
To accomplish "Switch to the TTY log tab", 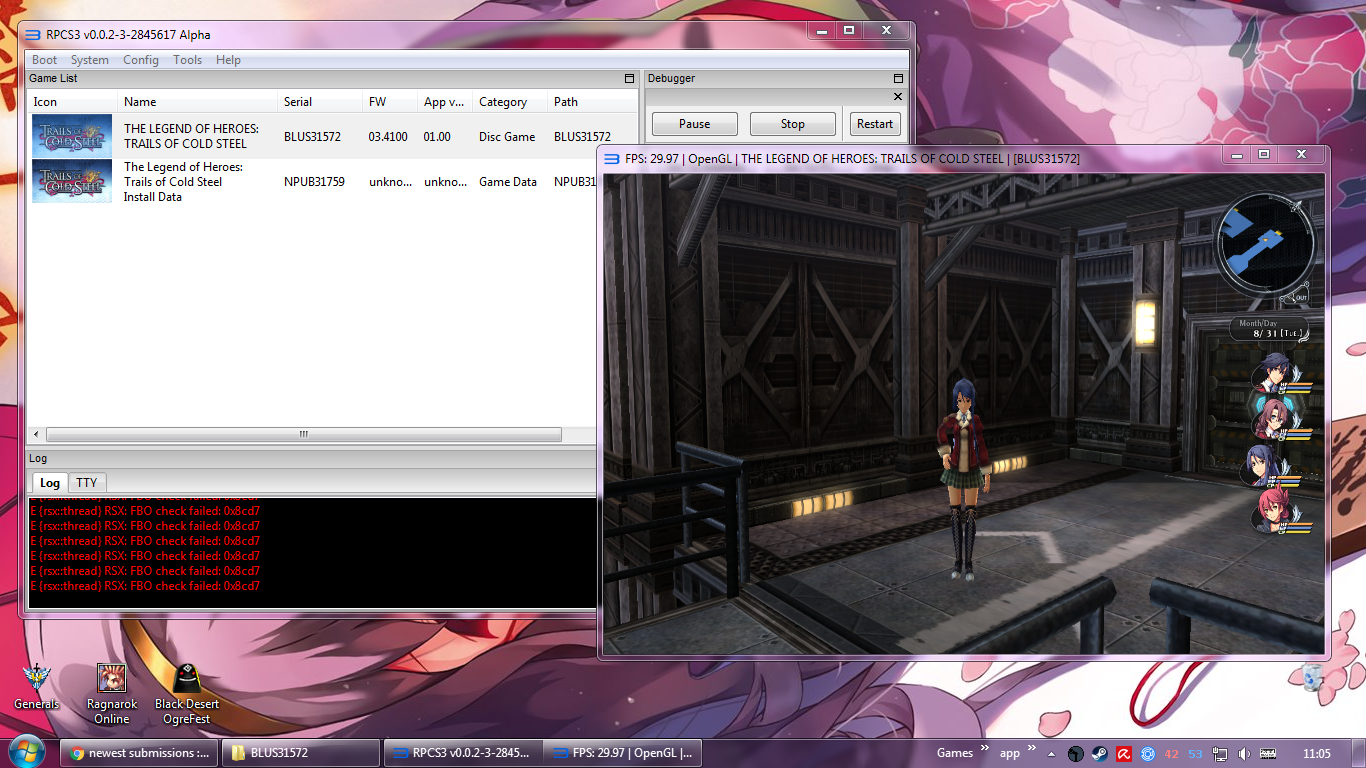I will click(87, 483).
